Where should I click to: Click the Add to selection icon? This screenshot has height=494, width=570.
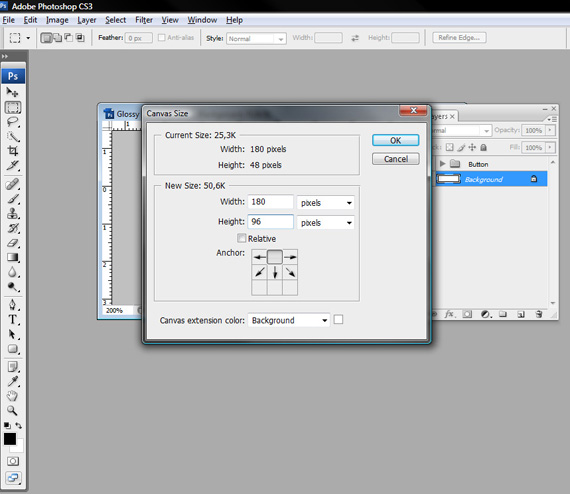57,37
